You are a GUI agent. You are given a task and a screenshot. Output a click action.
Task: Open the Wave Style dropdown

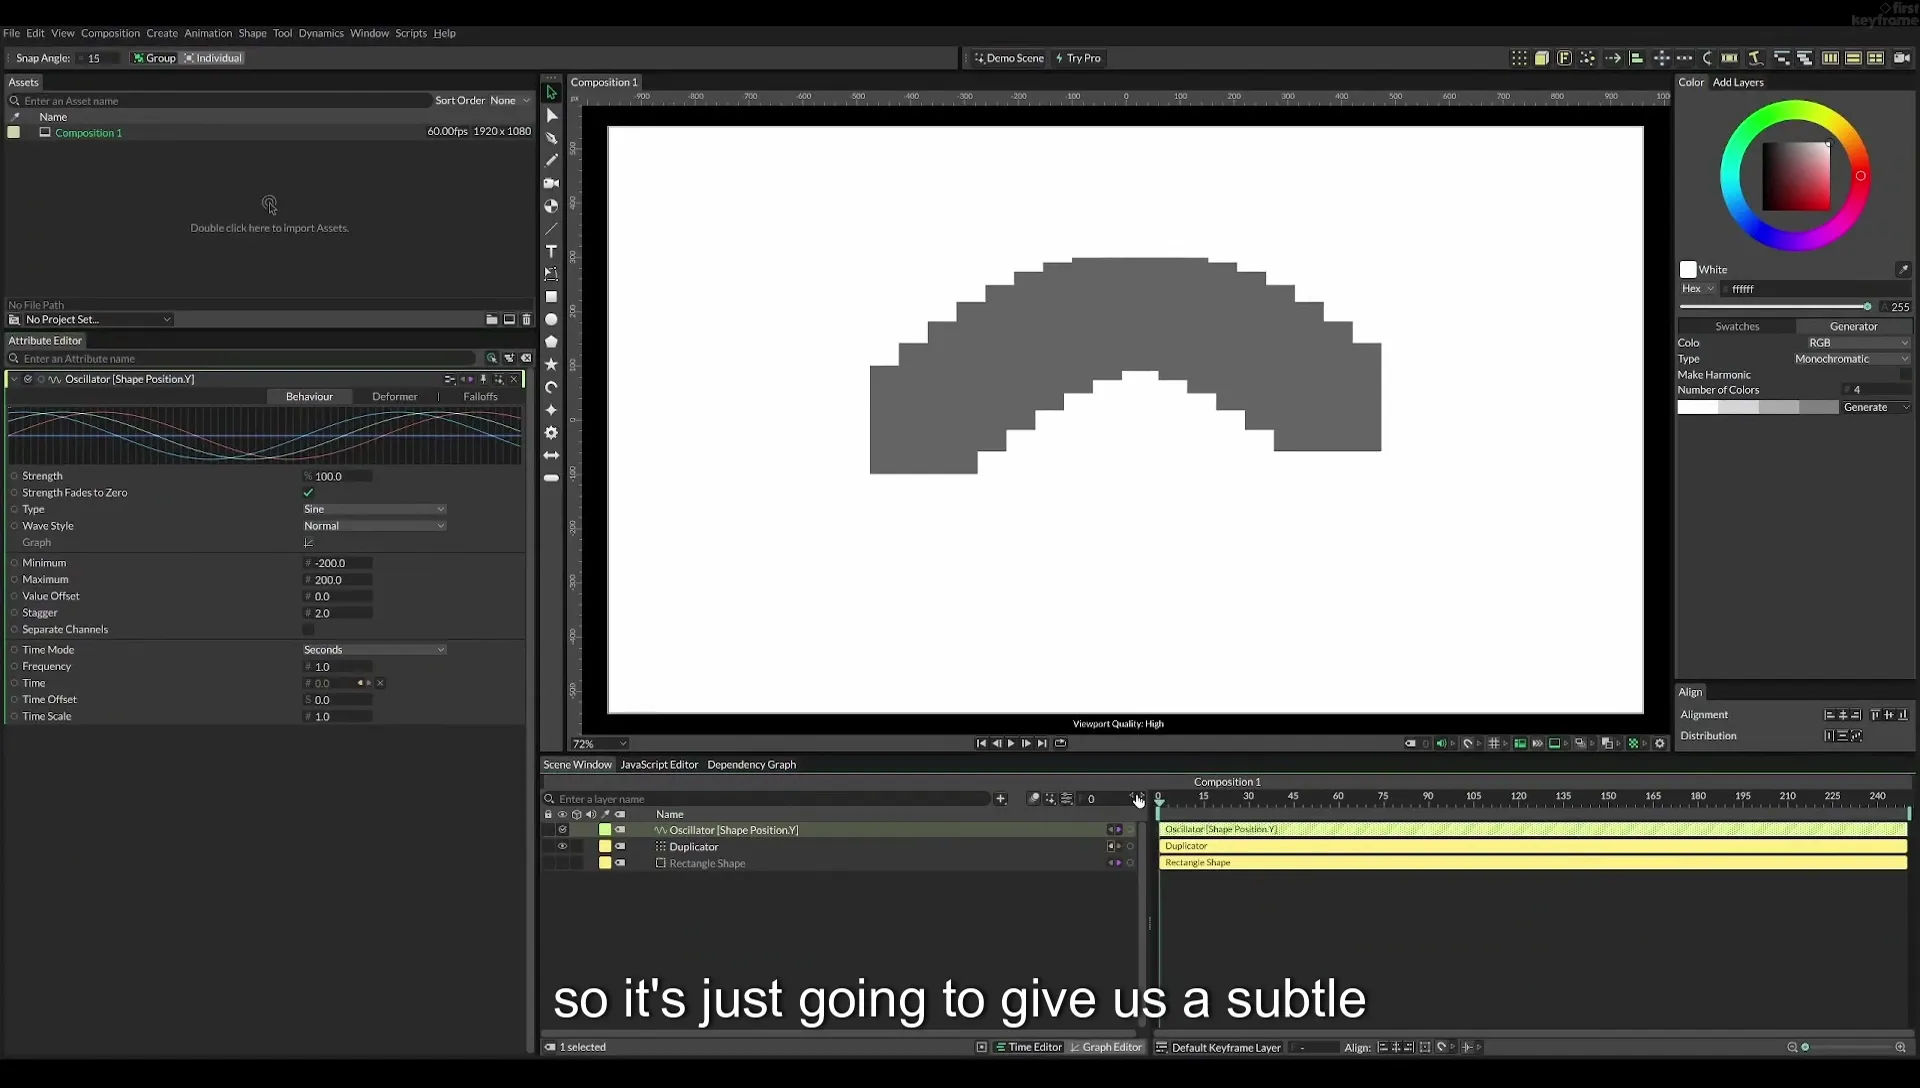[374, 526]
